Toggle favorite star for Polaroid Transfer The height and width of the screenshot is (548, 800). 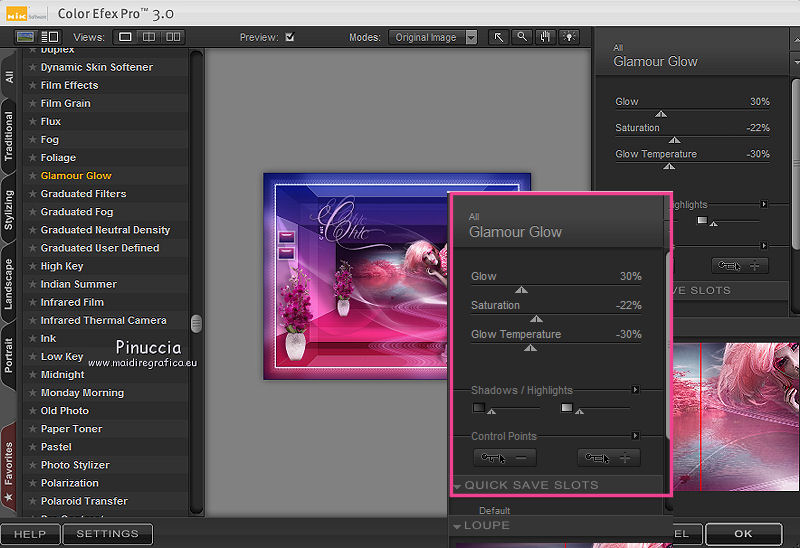tap(33, 501)
